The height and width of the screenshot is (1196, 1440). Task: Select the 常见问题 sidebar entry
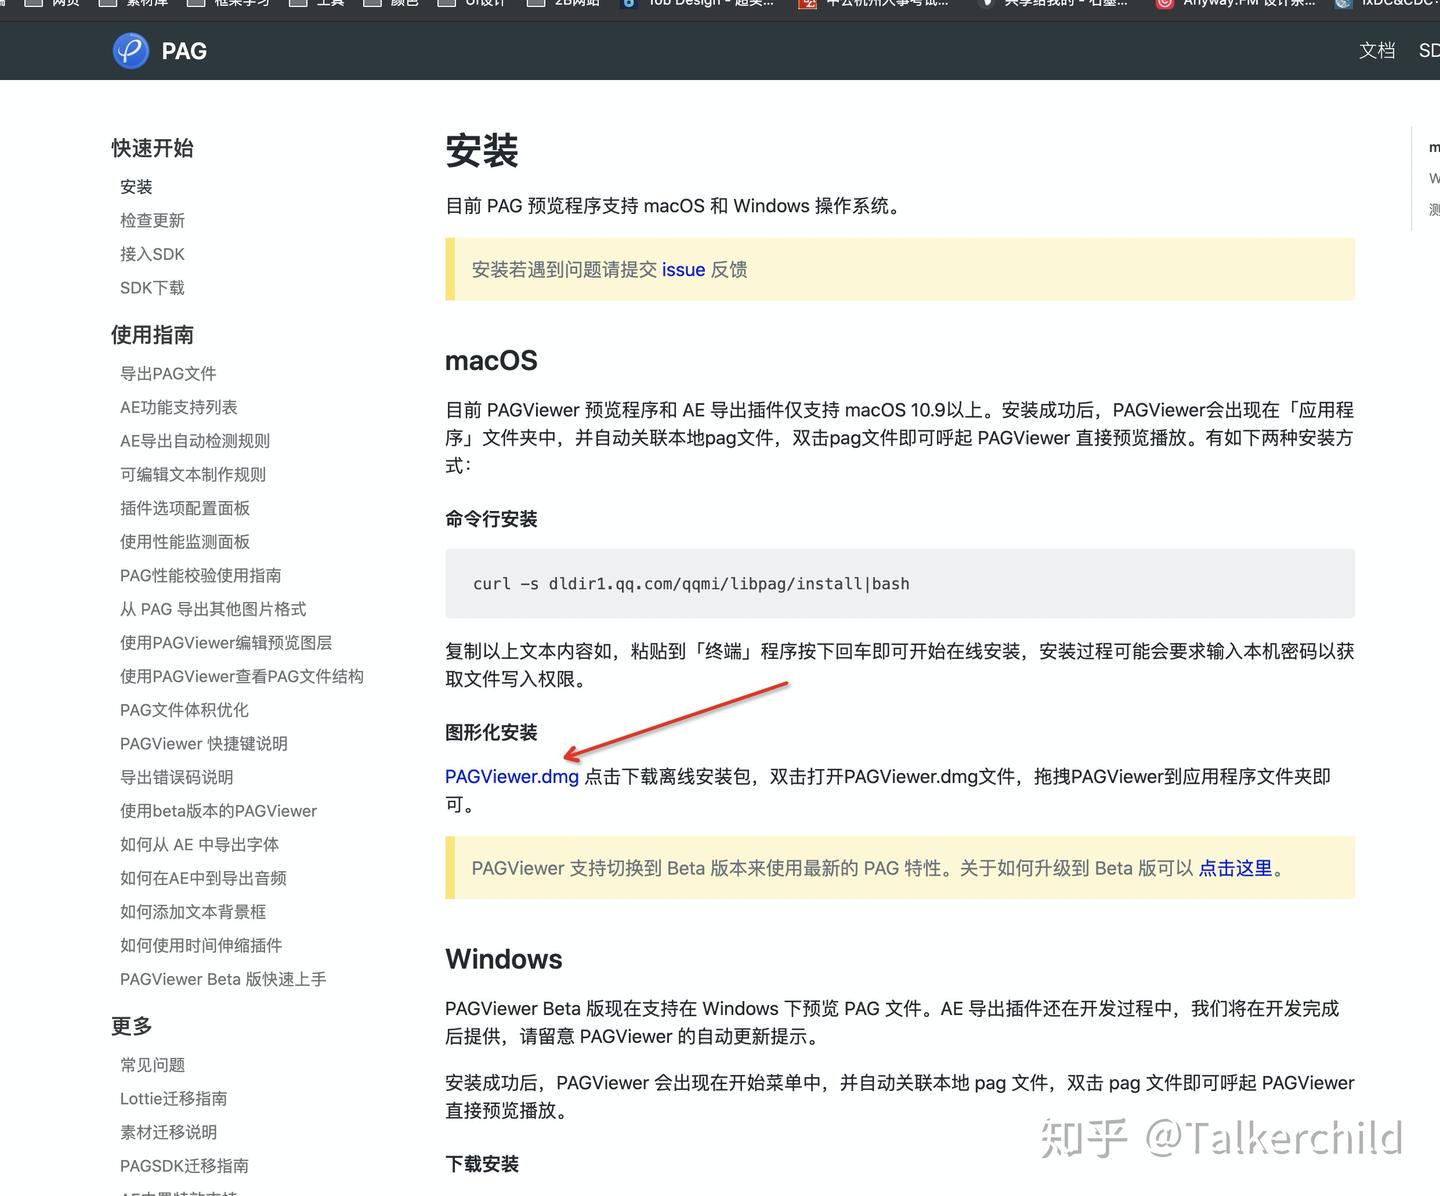click(151, 1065)
